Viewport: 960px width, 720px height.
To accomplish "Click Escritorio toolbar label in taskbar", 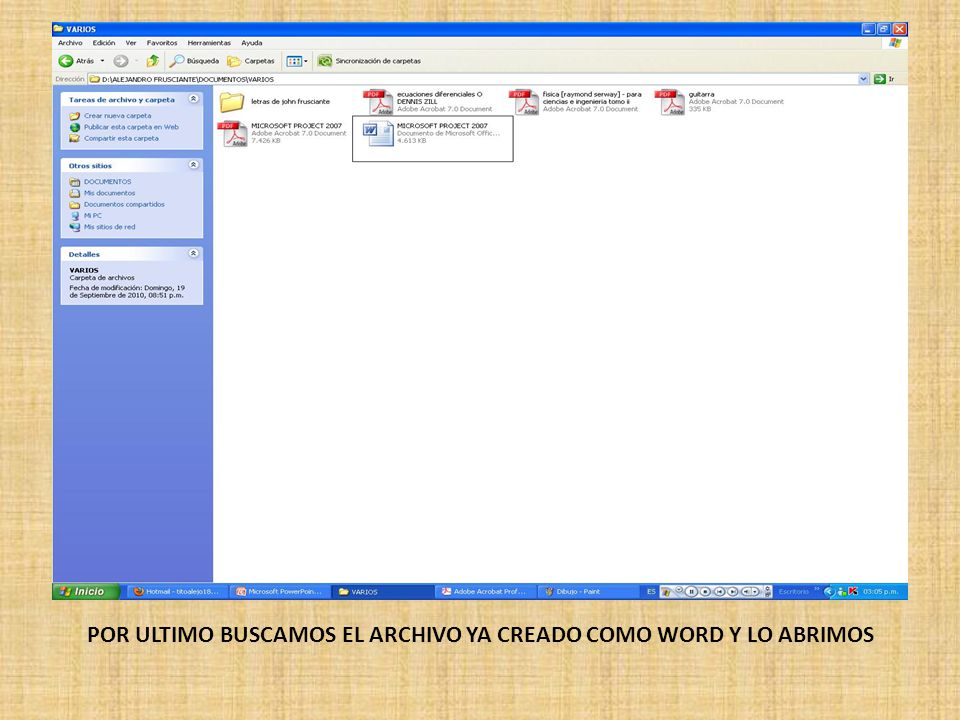I will pos(793,591).
